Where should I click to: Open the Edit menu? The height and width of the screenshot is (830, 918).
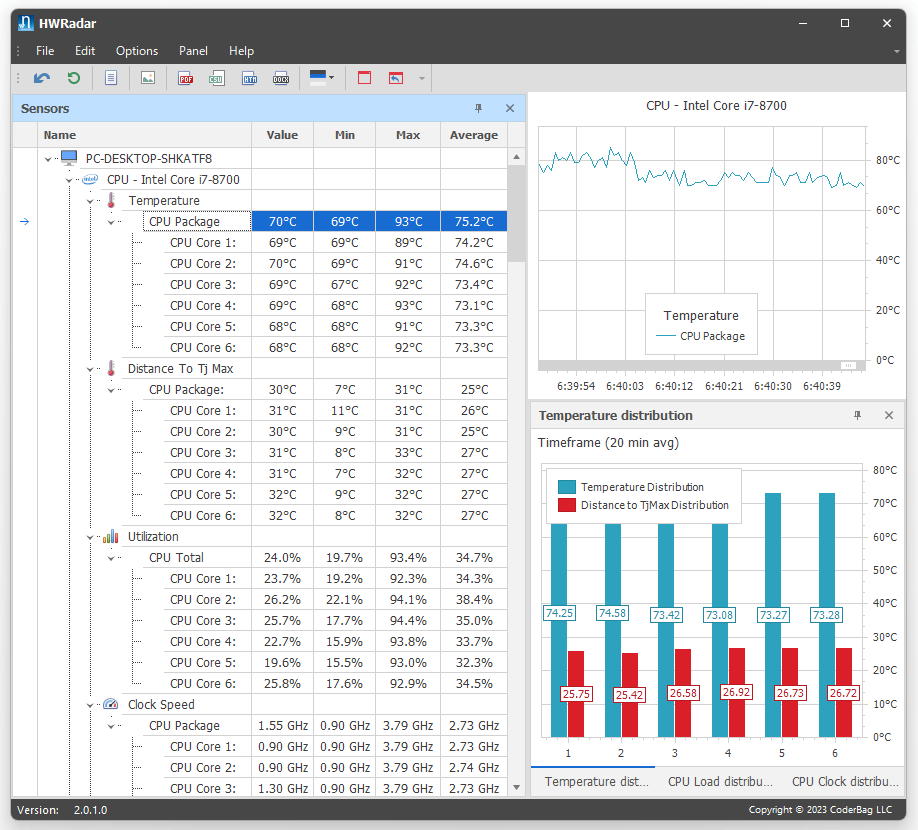[85, 51]
